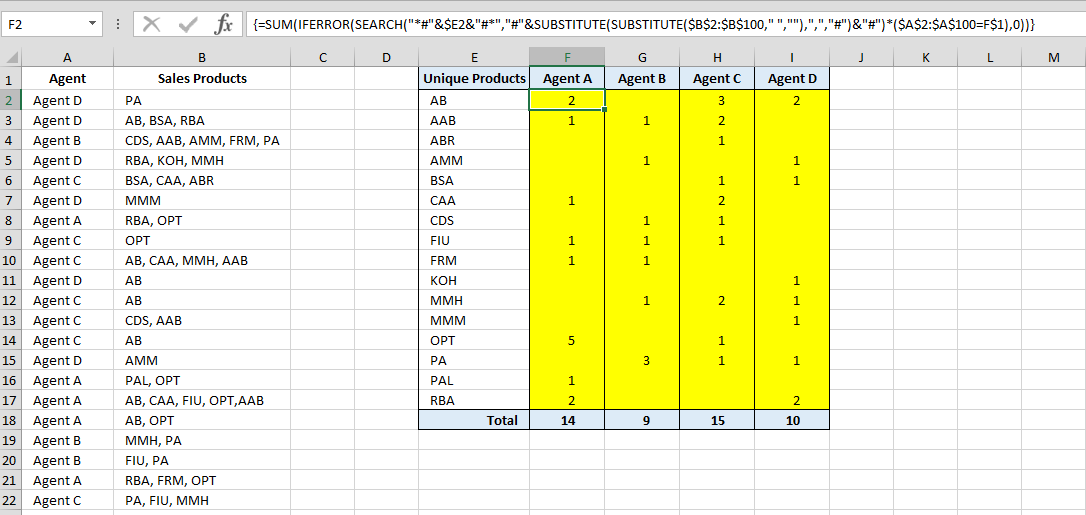Click the Cancel (X) formula bar icon
The height and width of the screenshot is (515, 1086).
click(x=151, y=25)
